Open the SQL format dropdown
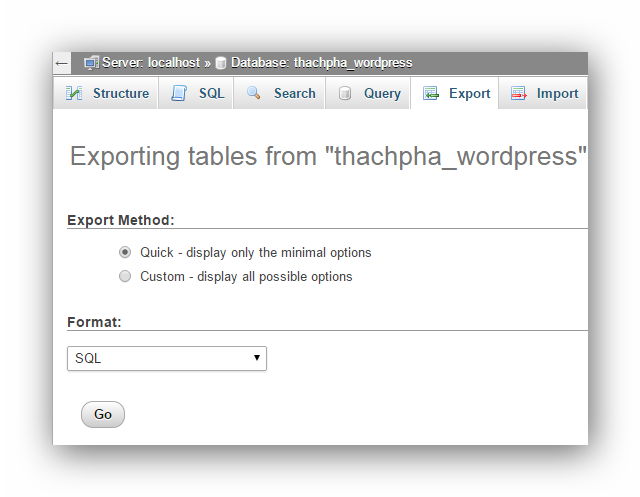The image size is (640, 497). coord(166,358)
